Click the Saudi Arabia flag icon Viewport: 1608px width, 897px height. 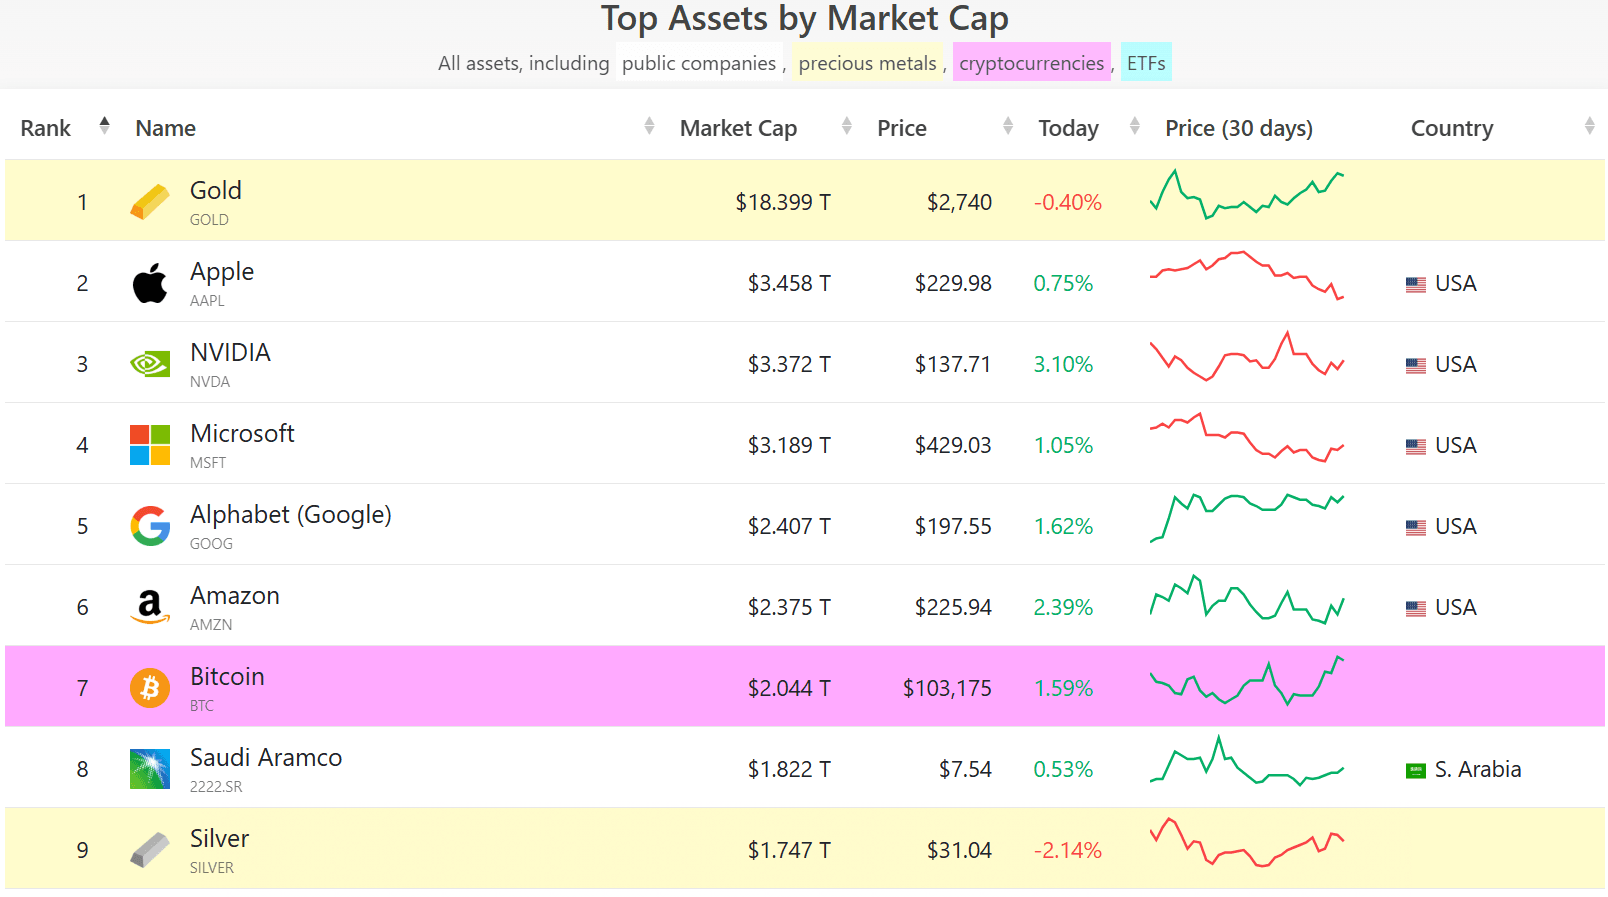(1416, 770)
